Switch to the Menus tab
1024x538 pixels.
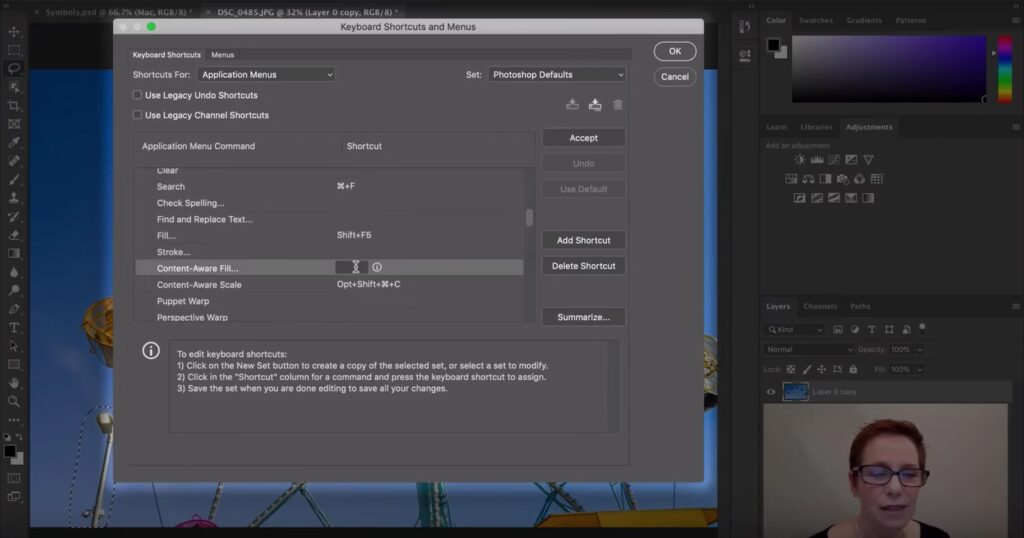[x=222, y=55]
